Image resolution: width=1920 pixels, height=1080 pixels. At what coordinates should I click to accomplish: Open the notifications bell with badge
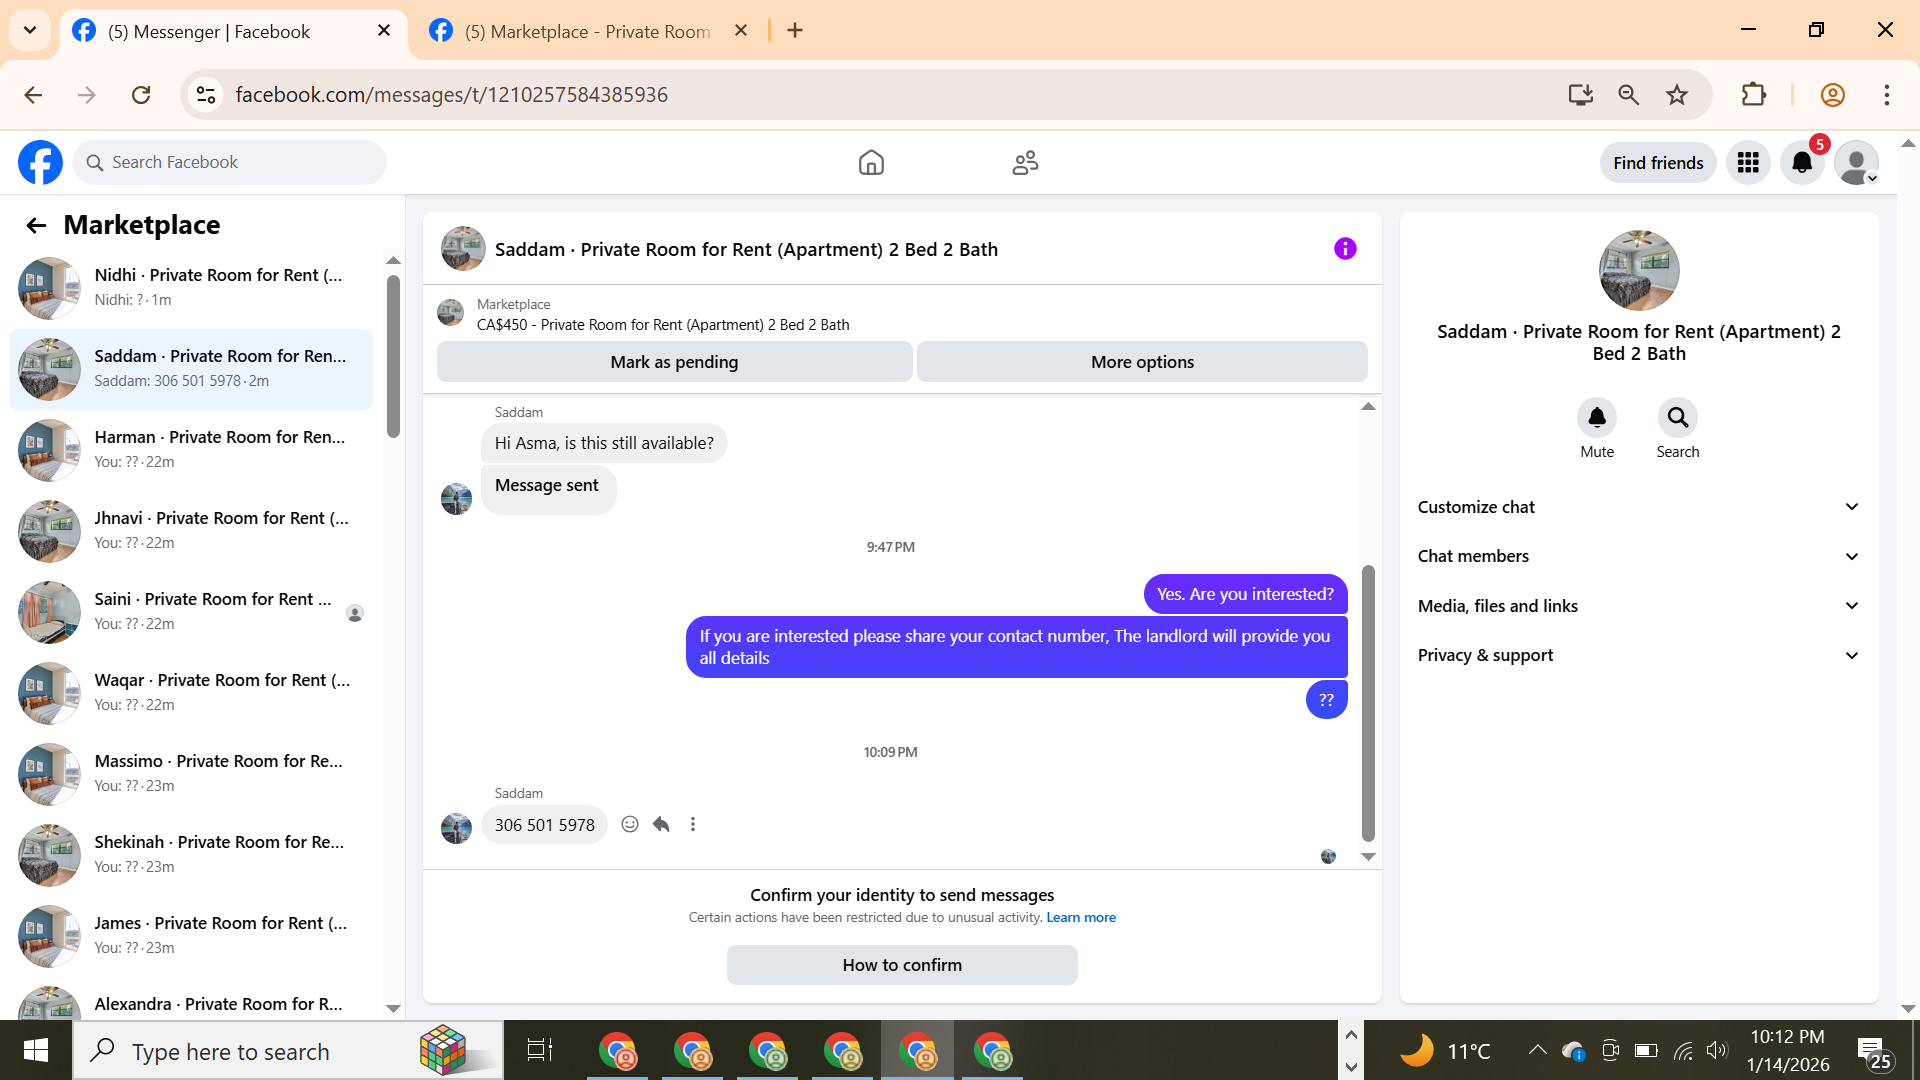click(x=1802, y=162)
